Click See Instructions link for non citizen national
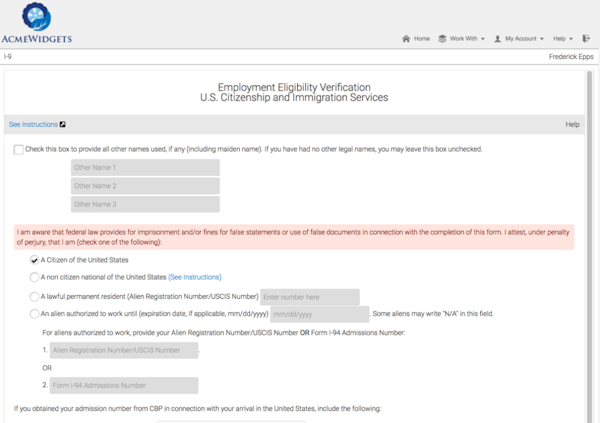 [x=195, y=277]
